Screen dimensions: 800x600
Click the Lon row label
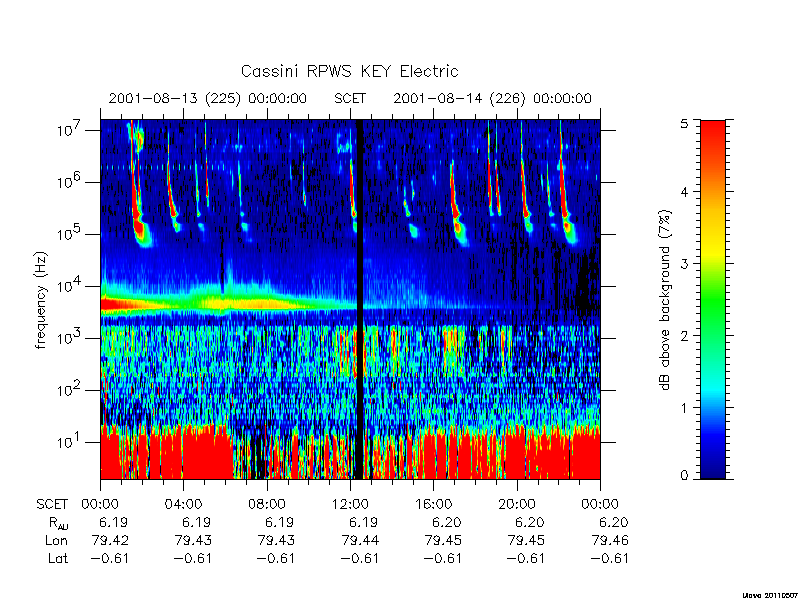point(57,540)
